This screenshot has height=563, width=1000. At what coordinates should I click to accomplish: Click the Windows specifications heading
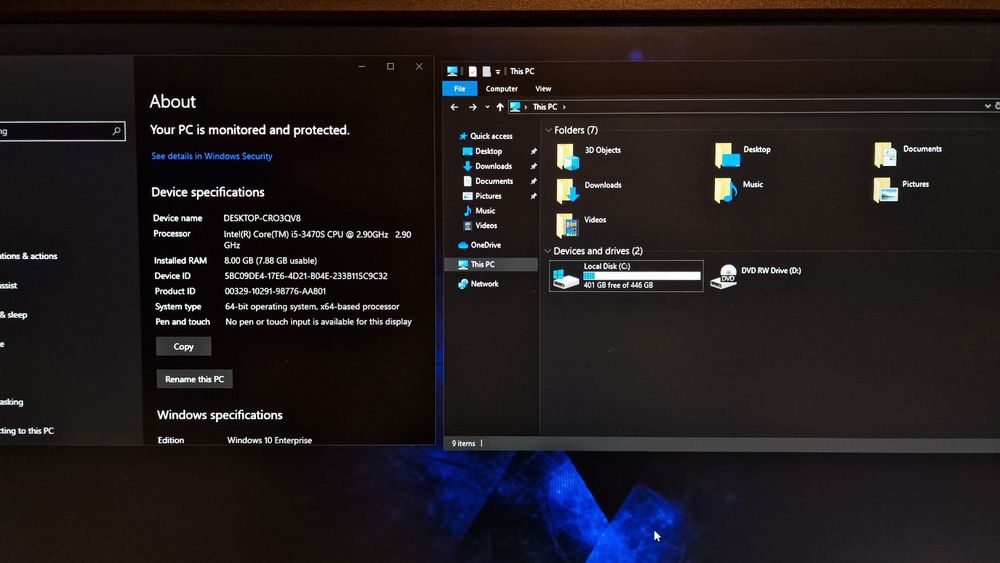(x=220, y=415)
